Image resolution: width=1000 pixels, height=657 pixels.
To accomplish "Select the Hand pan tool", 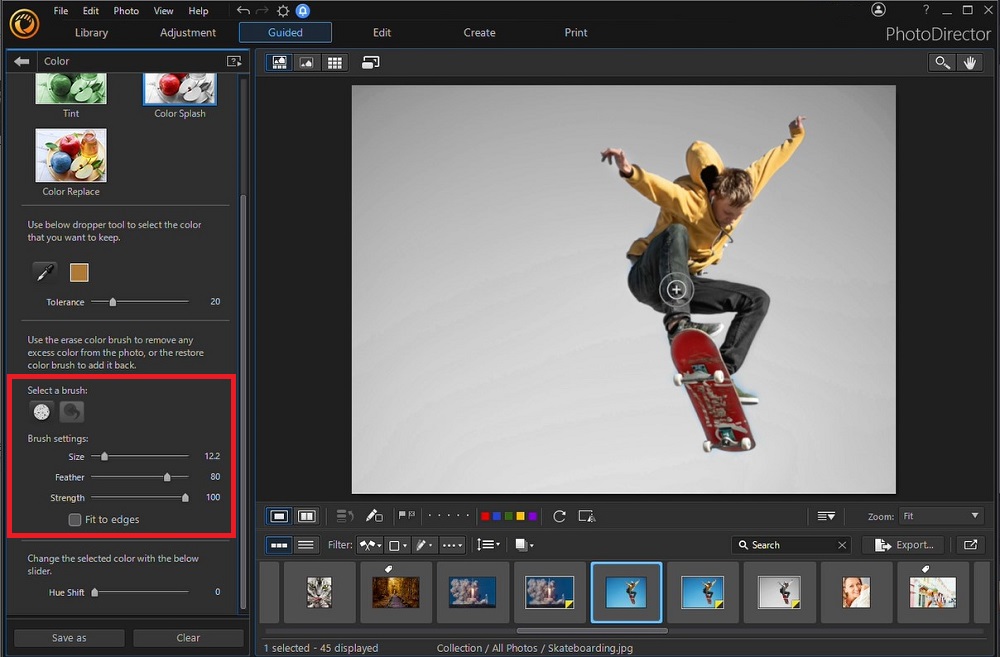I will pyautogui.click(x=969, y=62).
